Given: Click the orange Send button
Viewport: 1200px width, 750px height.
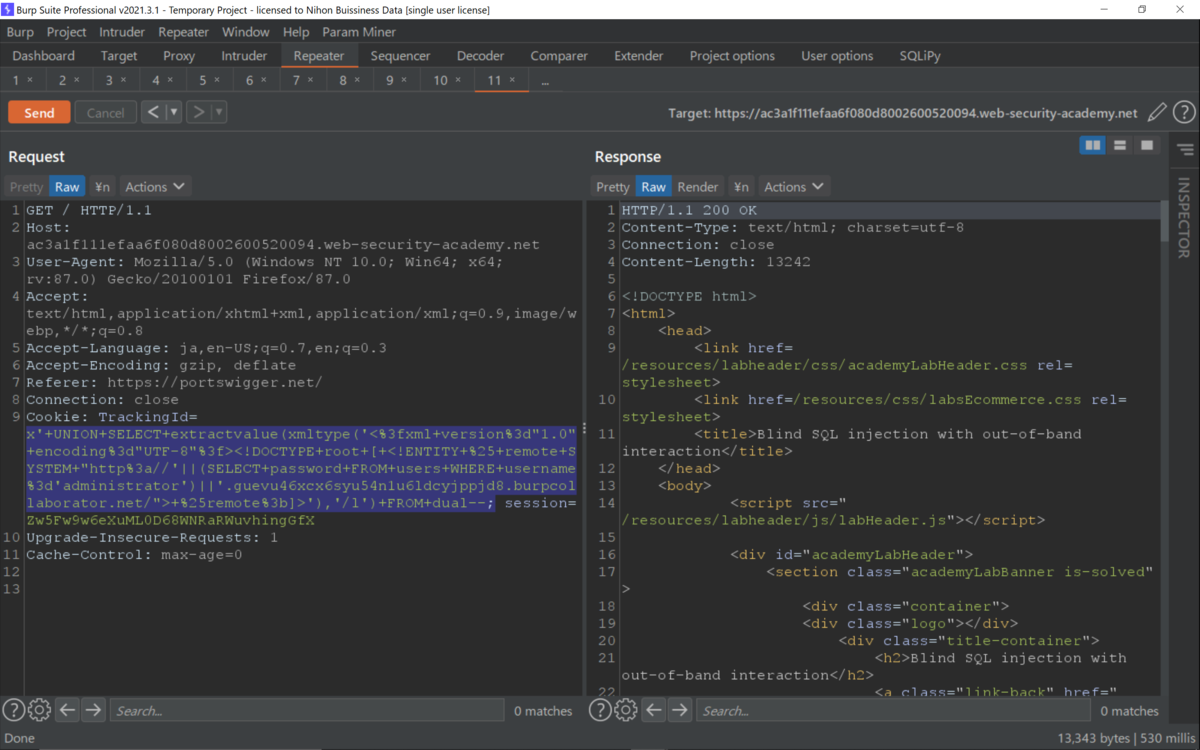Looking at the screenshot, I should (x=39, y=113).
